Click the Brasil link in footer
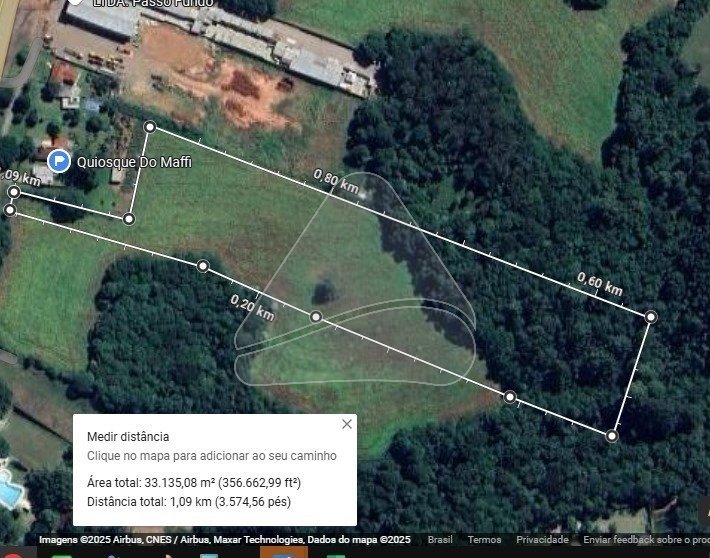 [440, 539]
